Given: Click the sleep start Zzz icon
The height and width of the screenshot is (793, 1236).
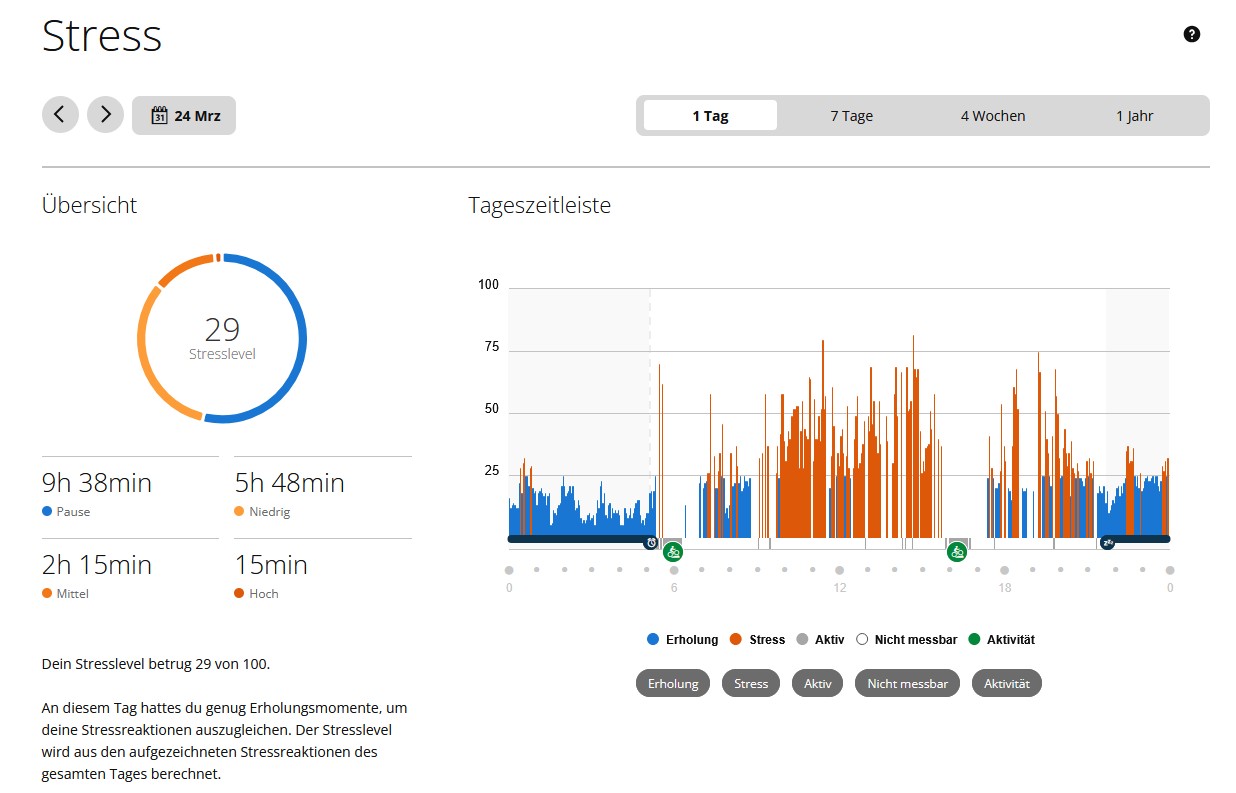Looking at the screenshot, I should [1107, 543].
